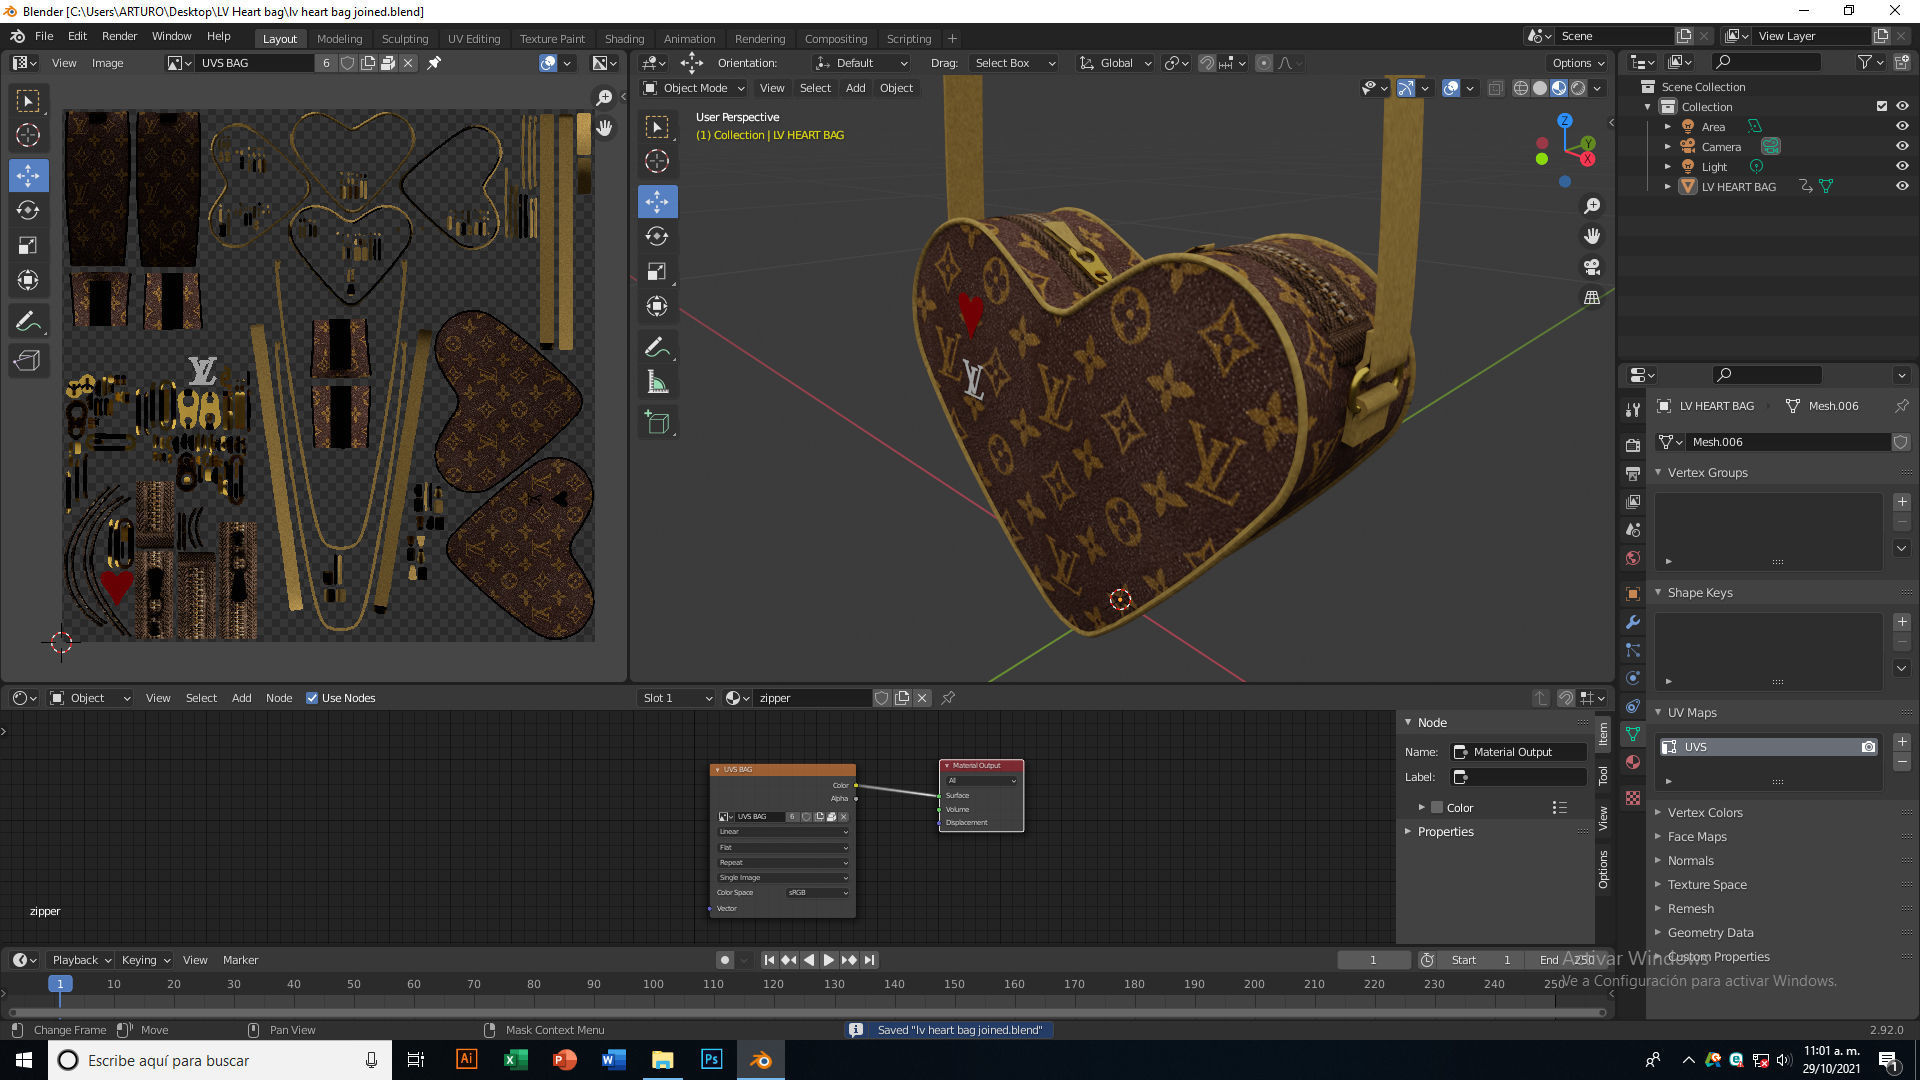The width and height of the screenshot is (1920, 1080).
Task: Click the Pan hand icon in UV editor
Action: pos(604,127)
